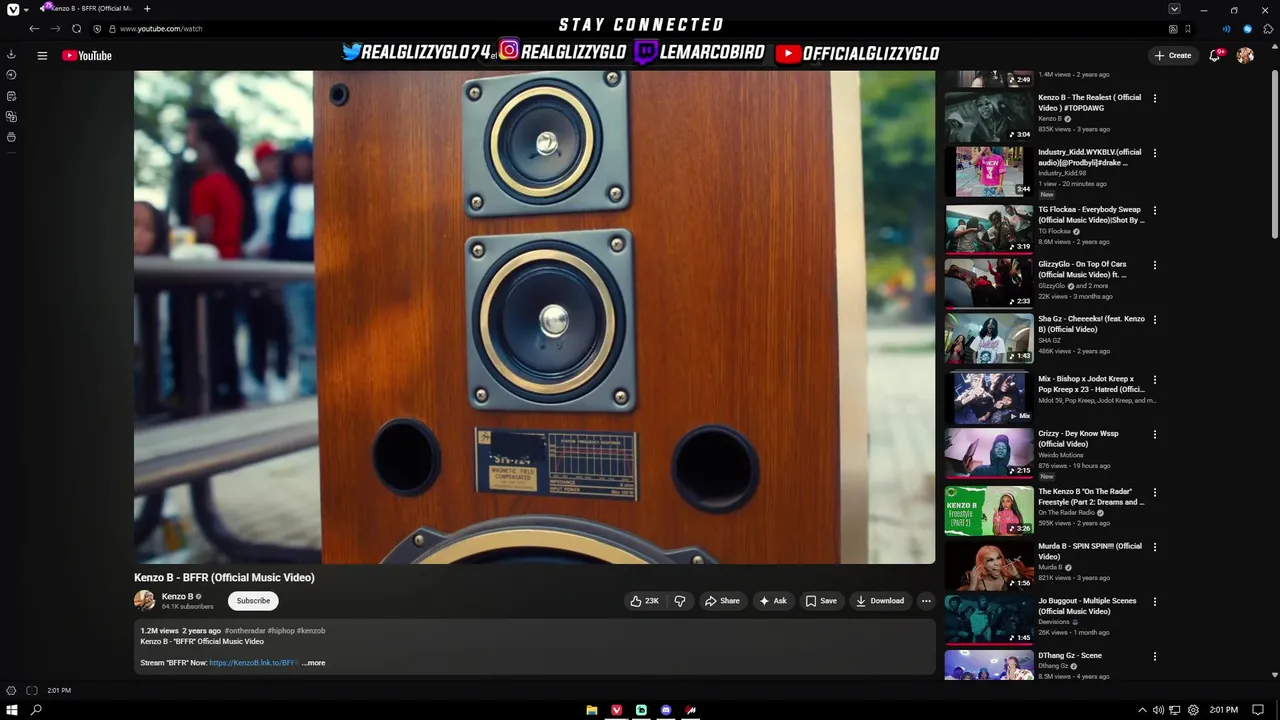Image resolution: width=1280 pixels, height=720 pixels.
Task: Open the History panel in sidebar
Action: pos(11,75)
